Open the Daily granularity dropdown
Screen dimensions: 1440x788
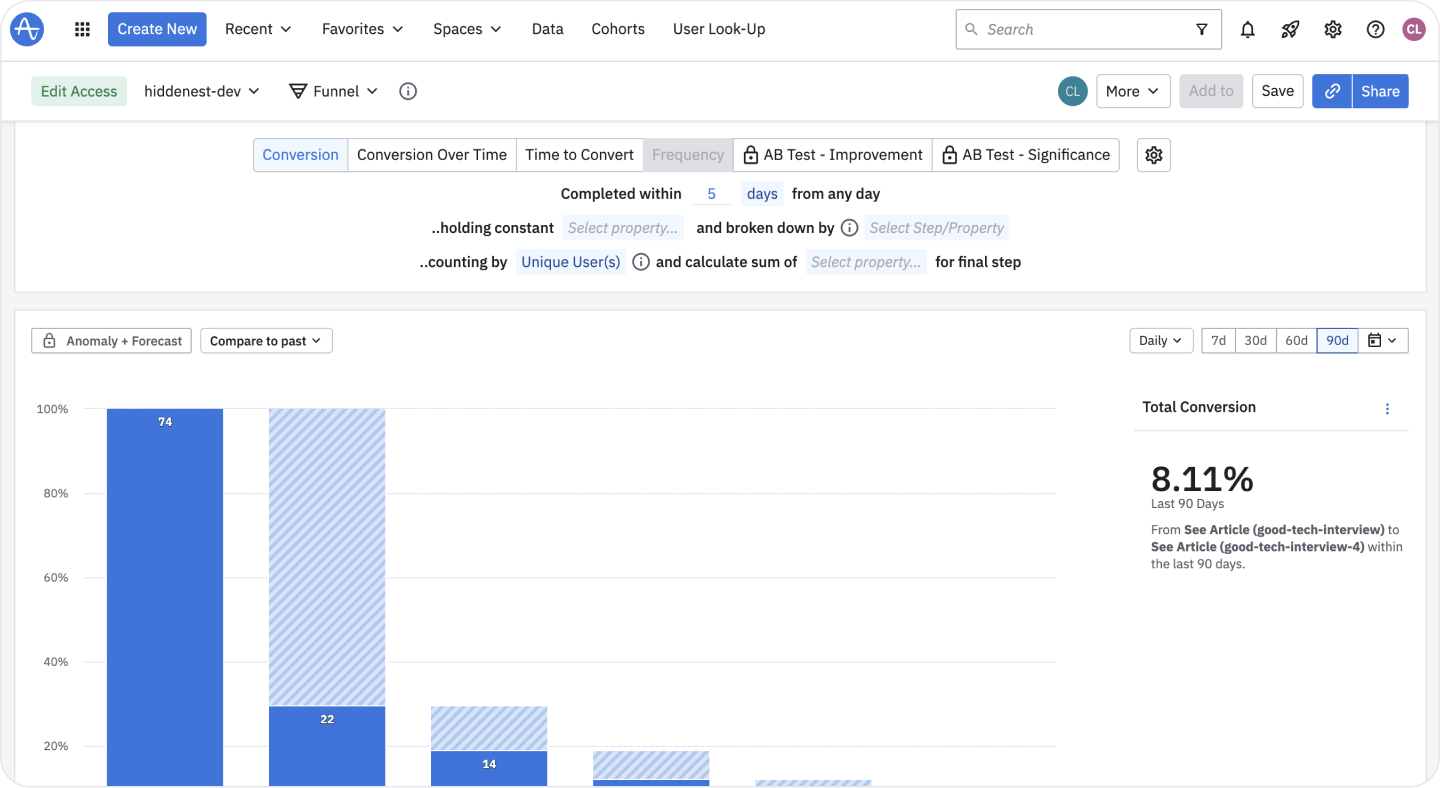(x=1160, y=340)
